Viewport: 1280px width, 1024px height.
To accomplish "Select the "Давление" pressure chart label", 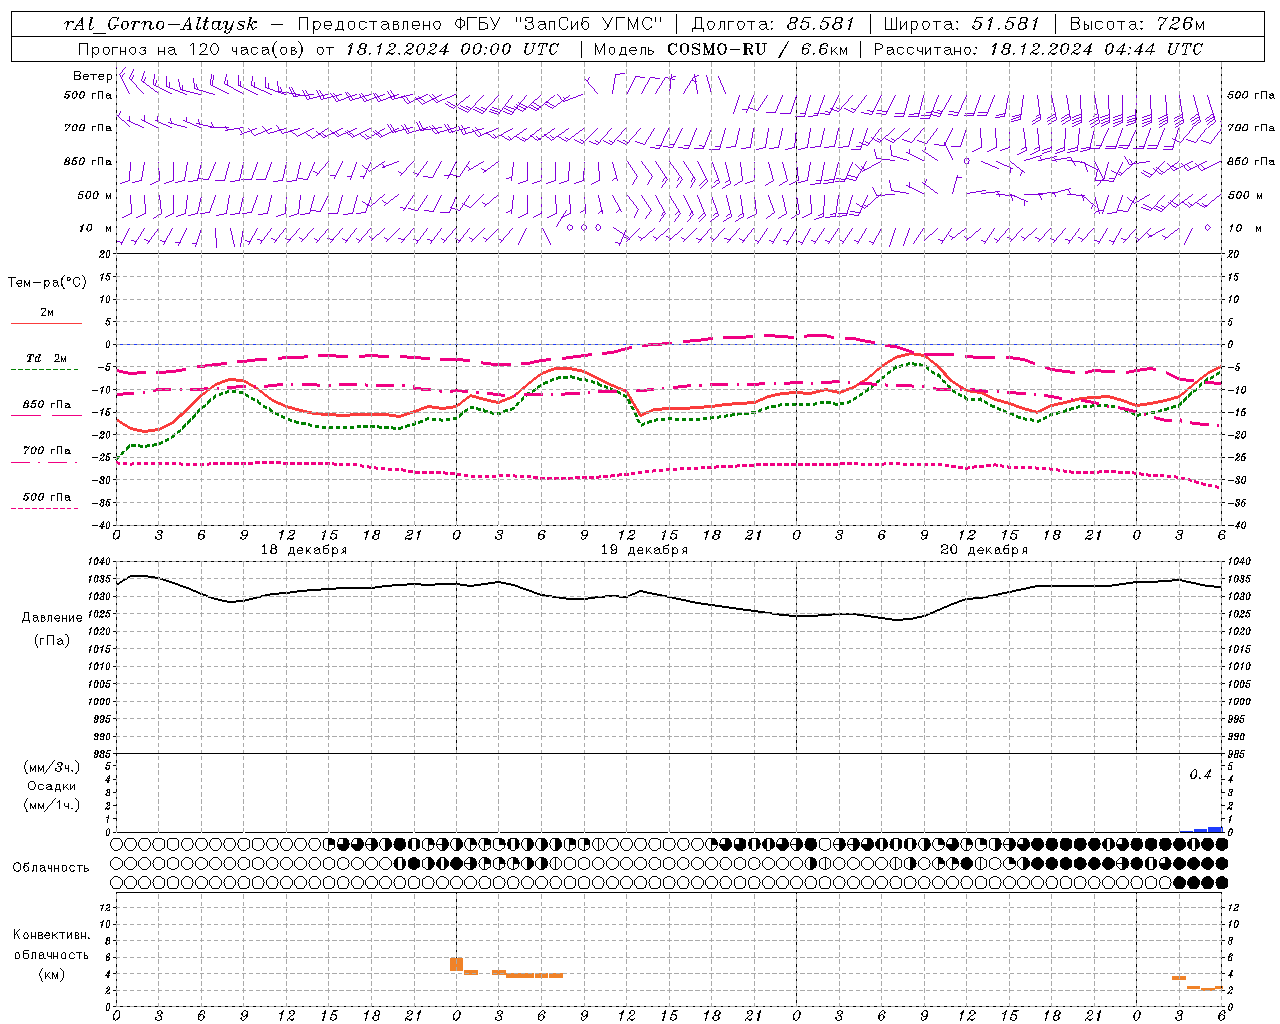I will pyautogui.click(x=52, y=618).
